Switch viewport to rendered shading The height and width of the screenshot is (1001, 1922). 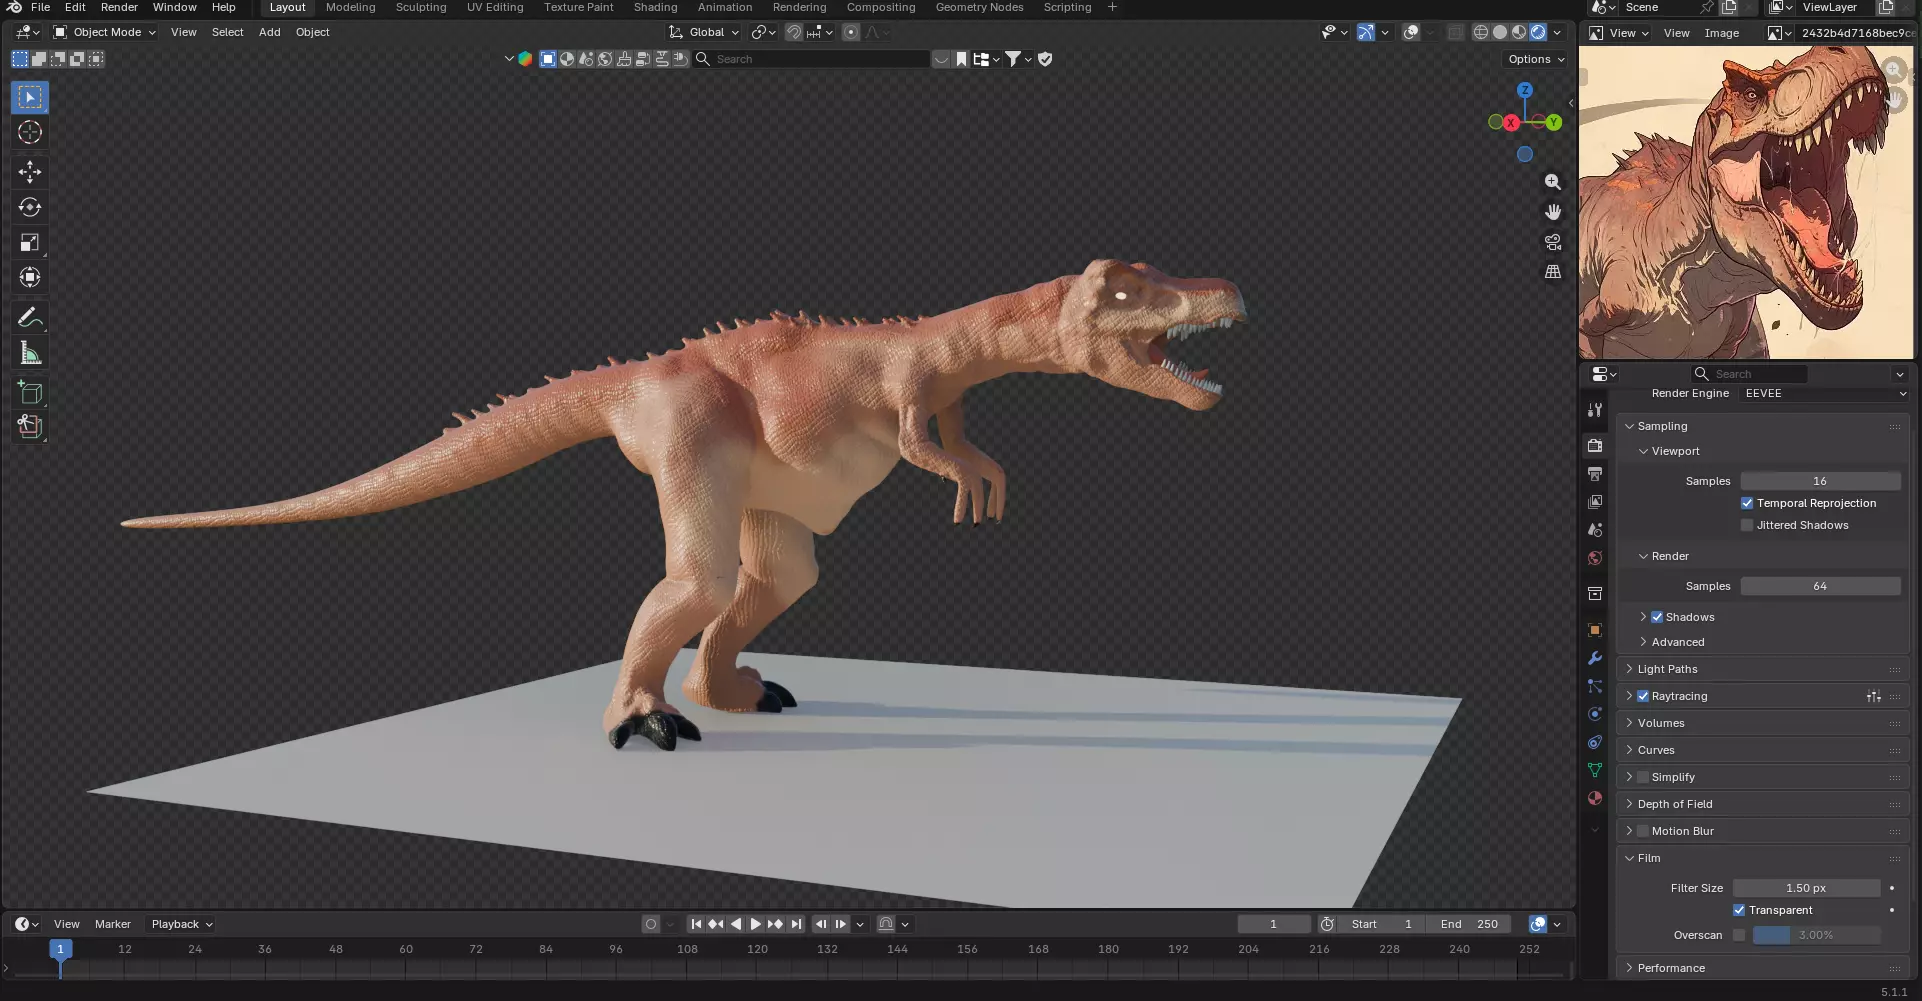pyautogui.click(x=1538, y=32)
